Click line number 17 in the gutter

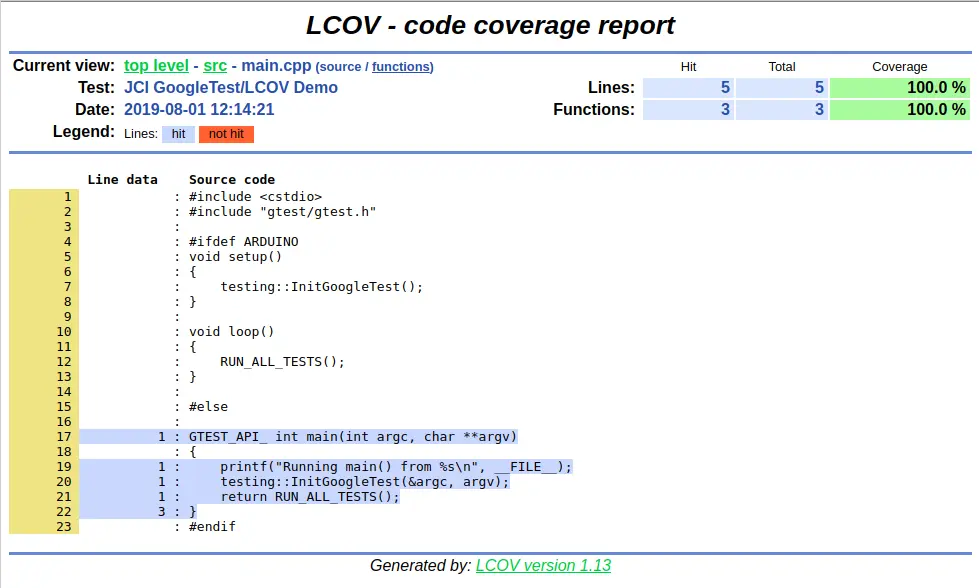64,436
